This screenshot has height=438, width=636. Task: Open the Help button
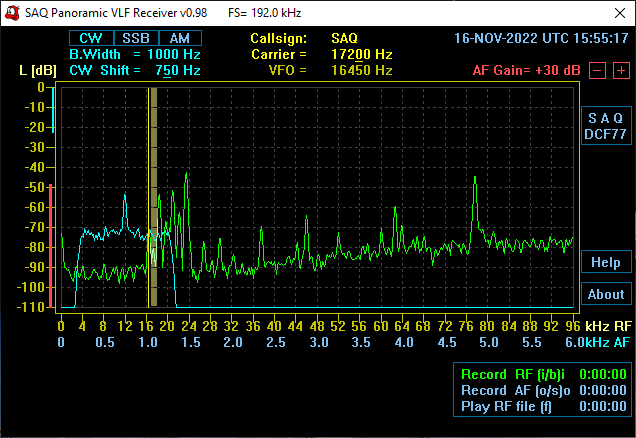point(606,262)
